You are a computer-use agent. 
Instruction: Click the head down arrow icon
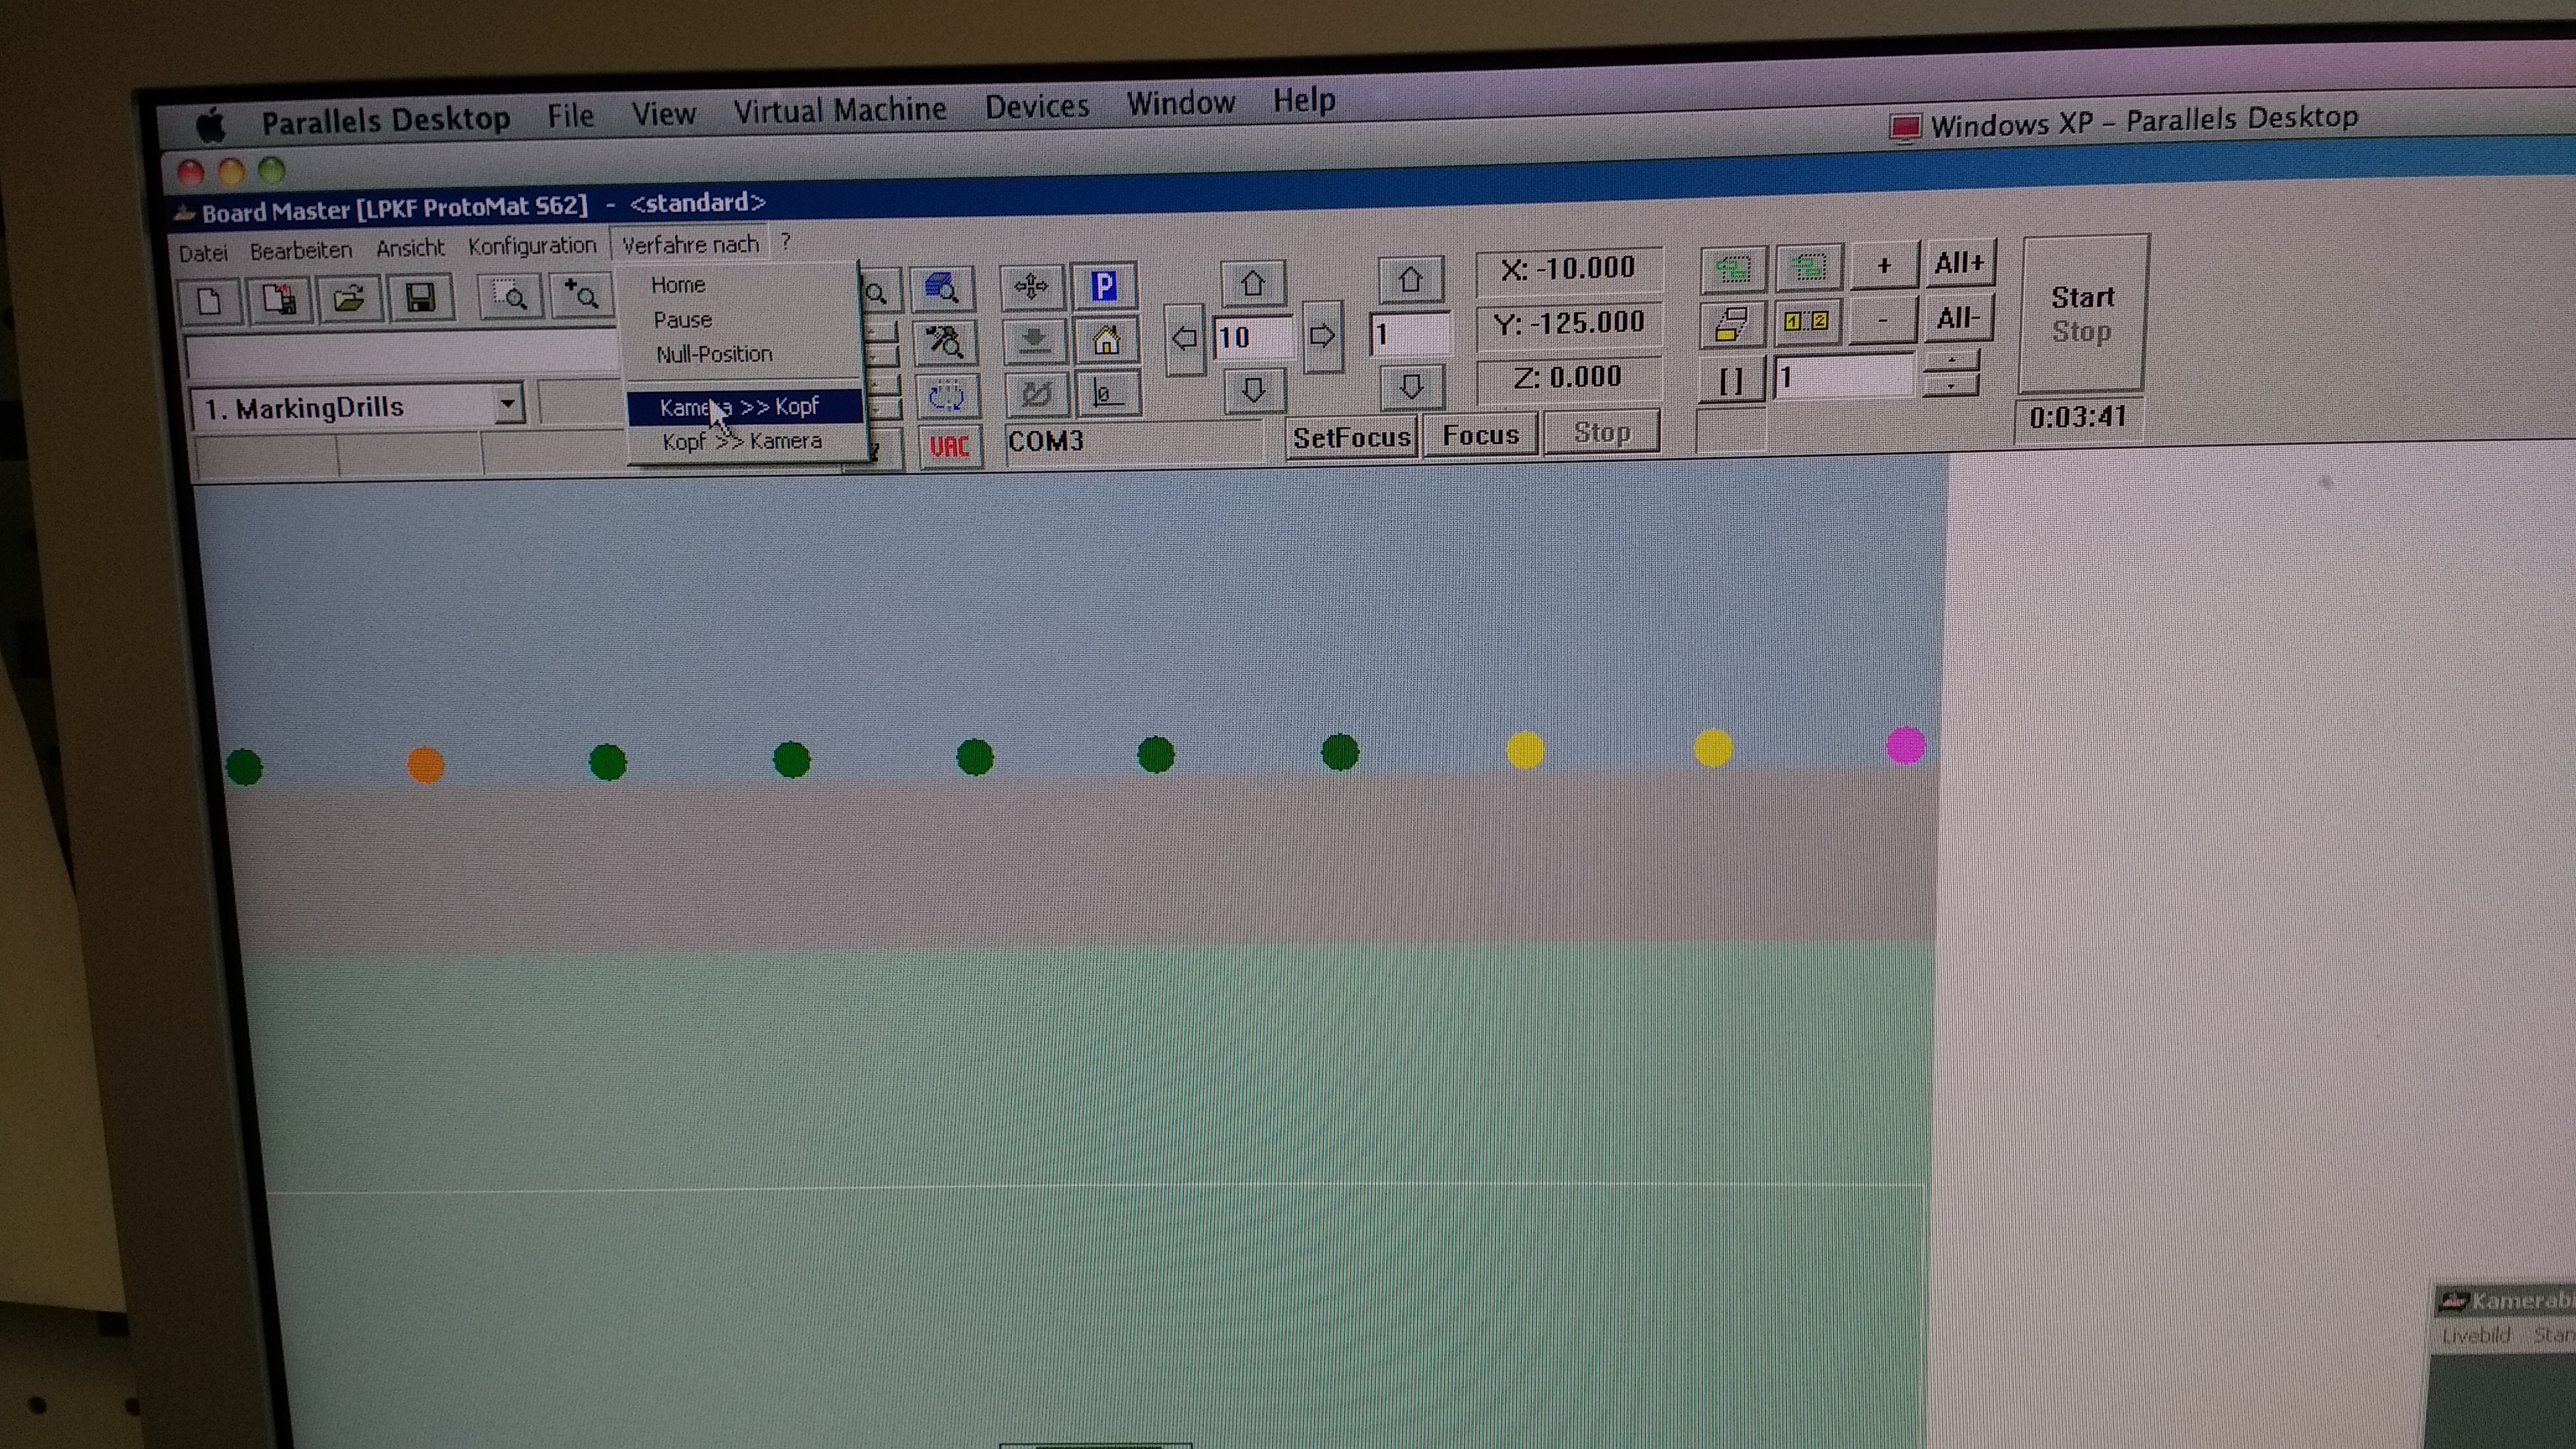click(x=1033, y=341)
